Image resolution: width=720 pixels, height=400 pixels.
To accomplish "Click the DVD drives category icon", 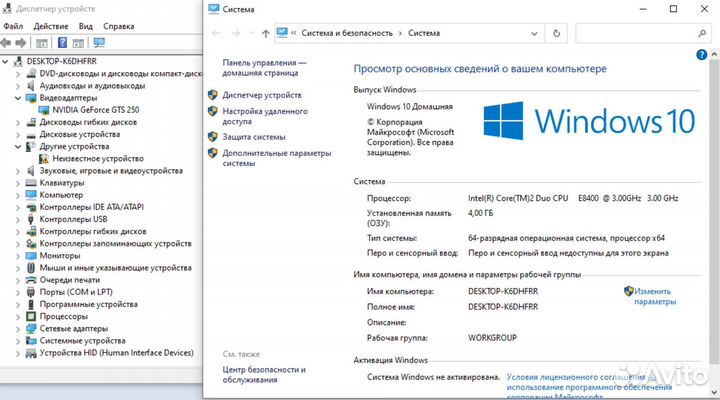I will click(x=31, y=73).
